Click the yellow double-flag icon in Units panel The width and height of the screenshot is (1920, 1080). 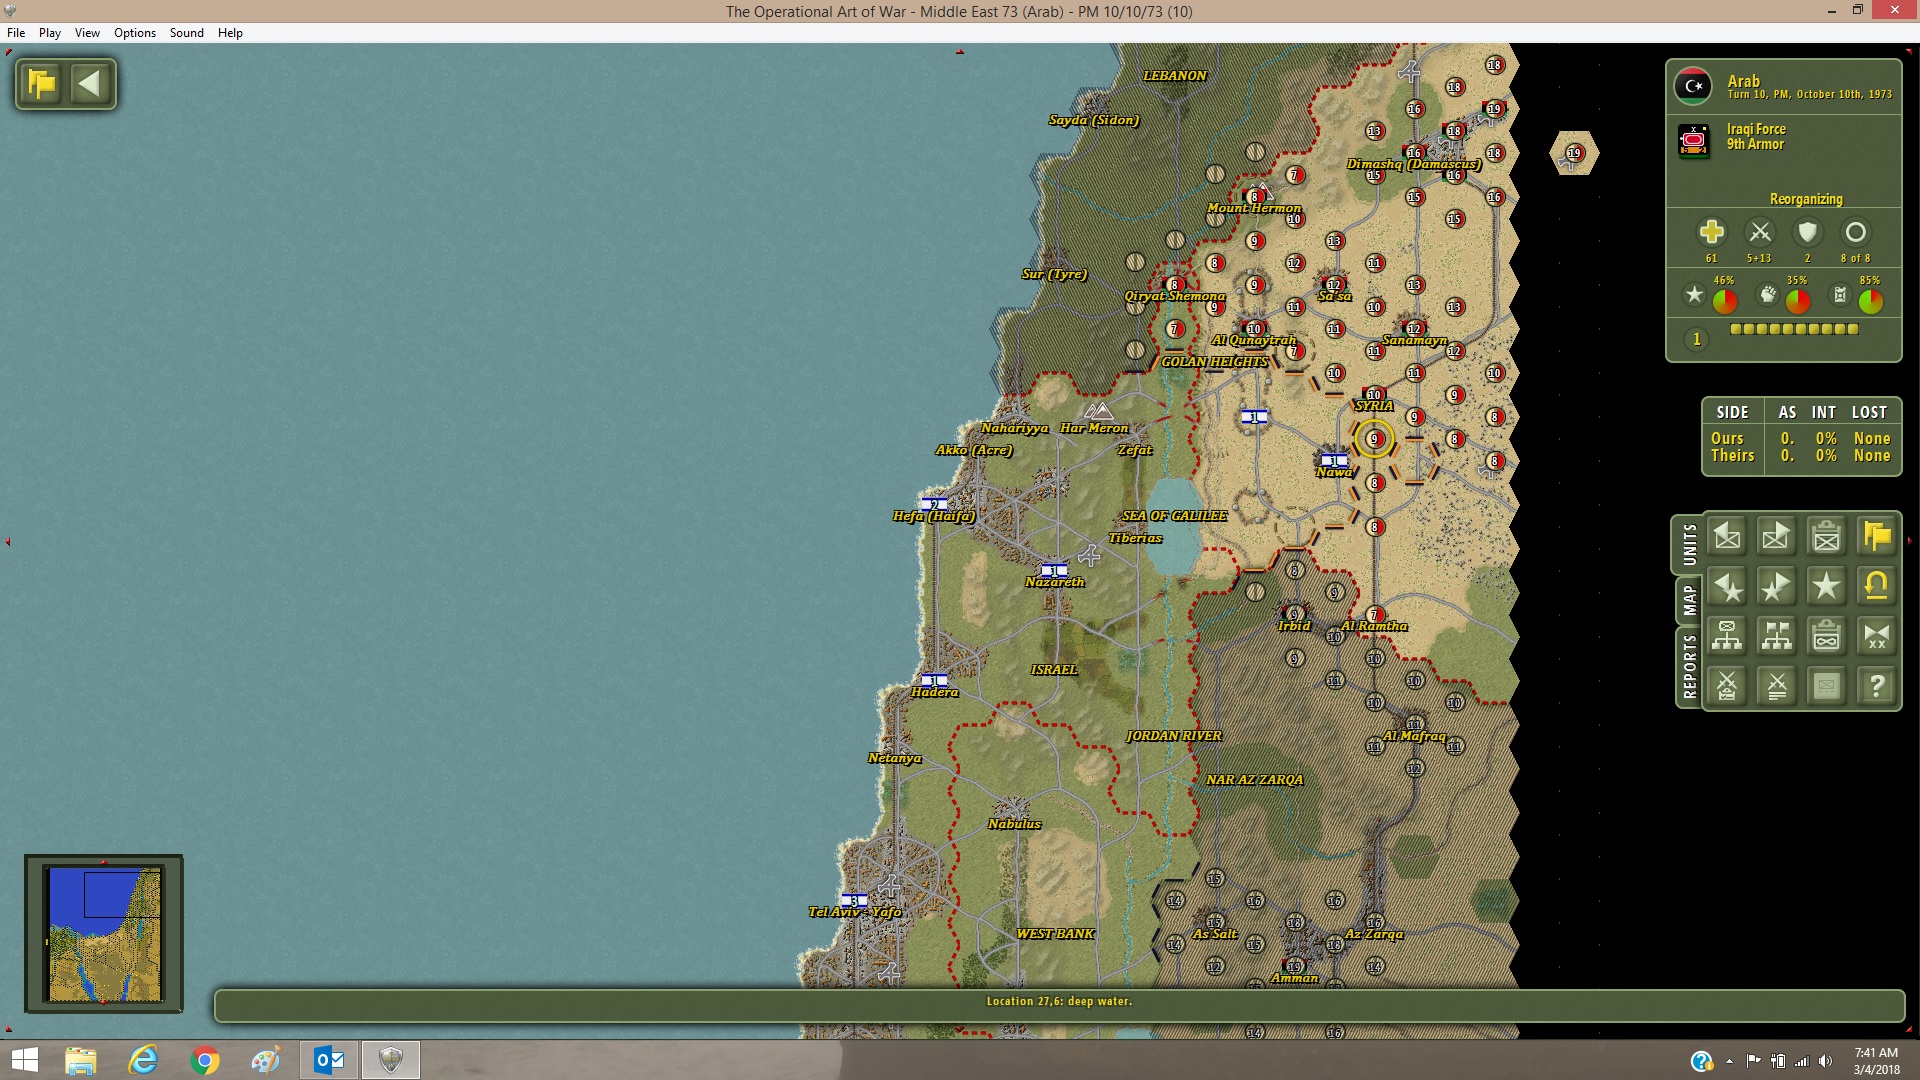(1876, 536)
